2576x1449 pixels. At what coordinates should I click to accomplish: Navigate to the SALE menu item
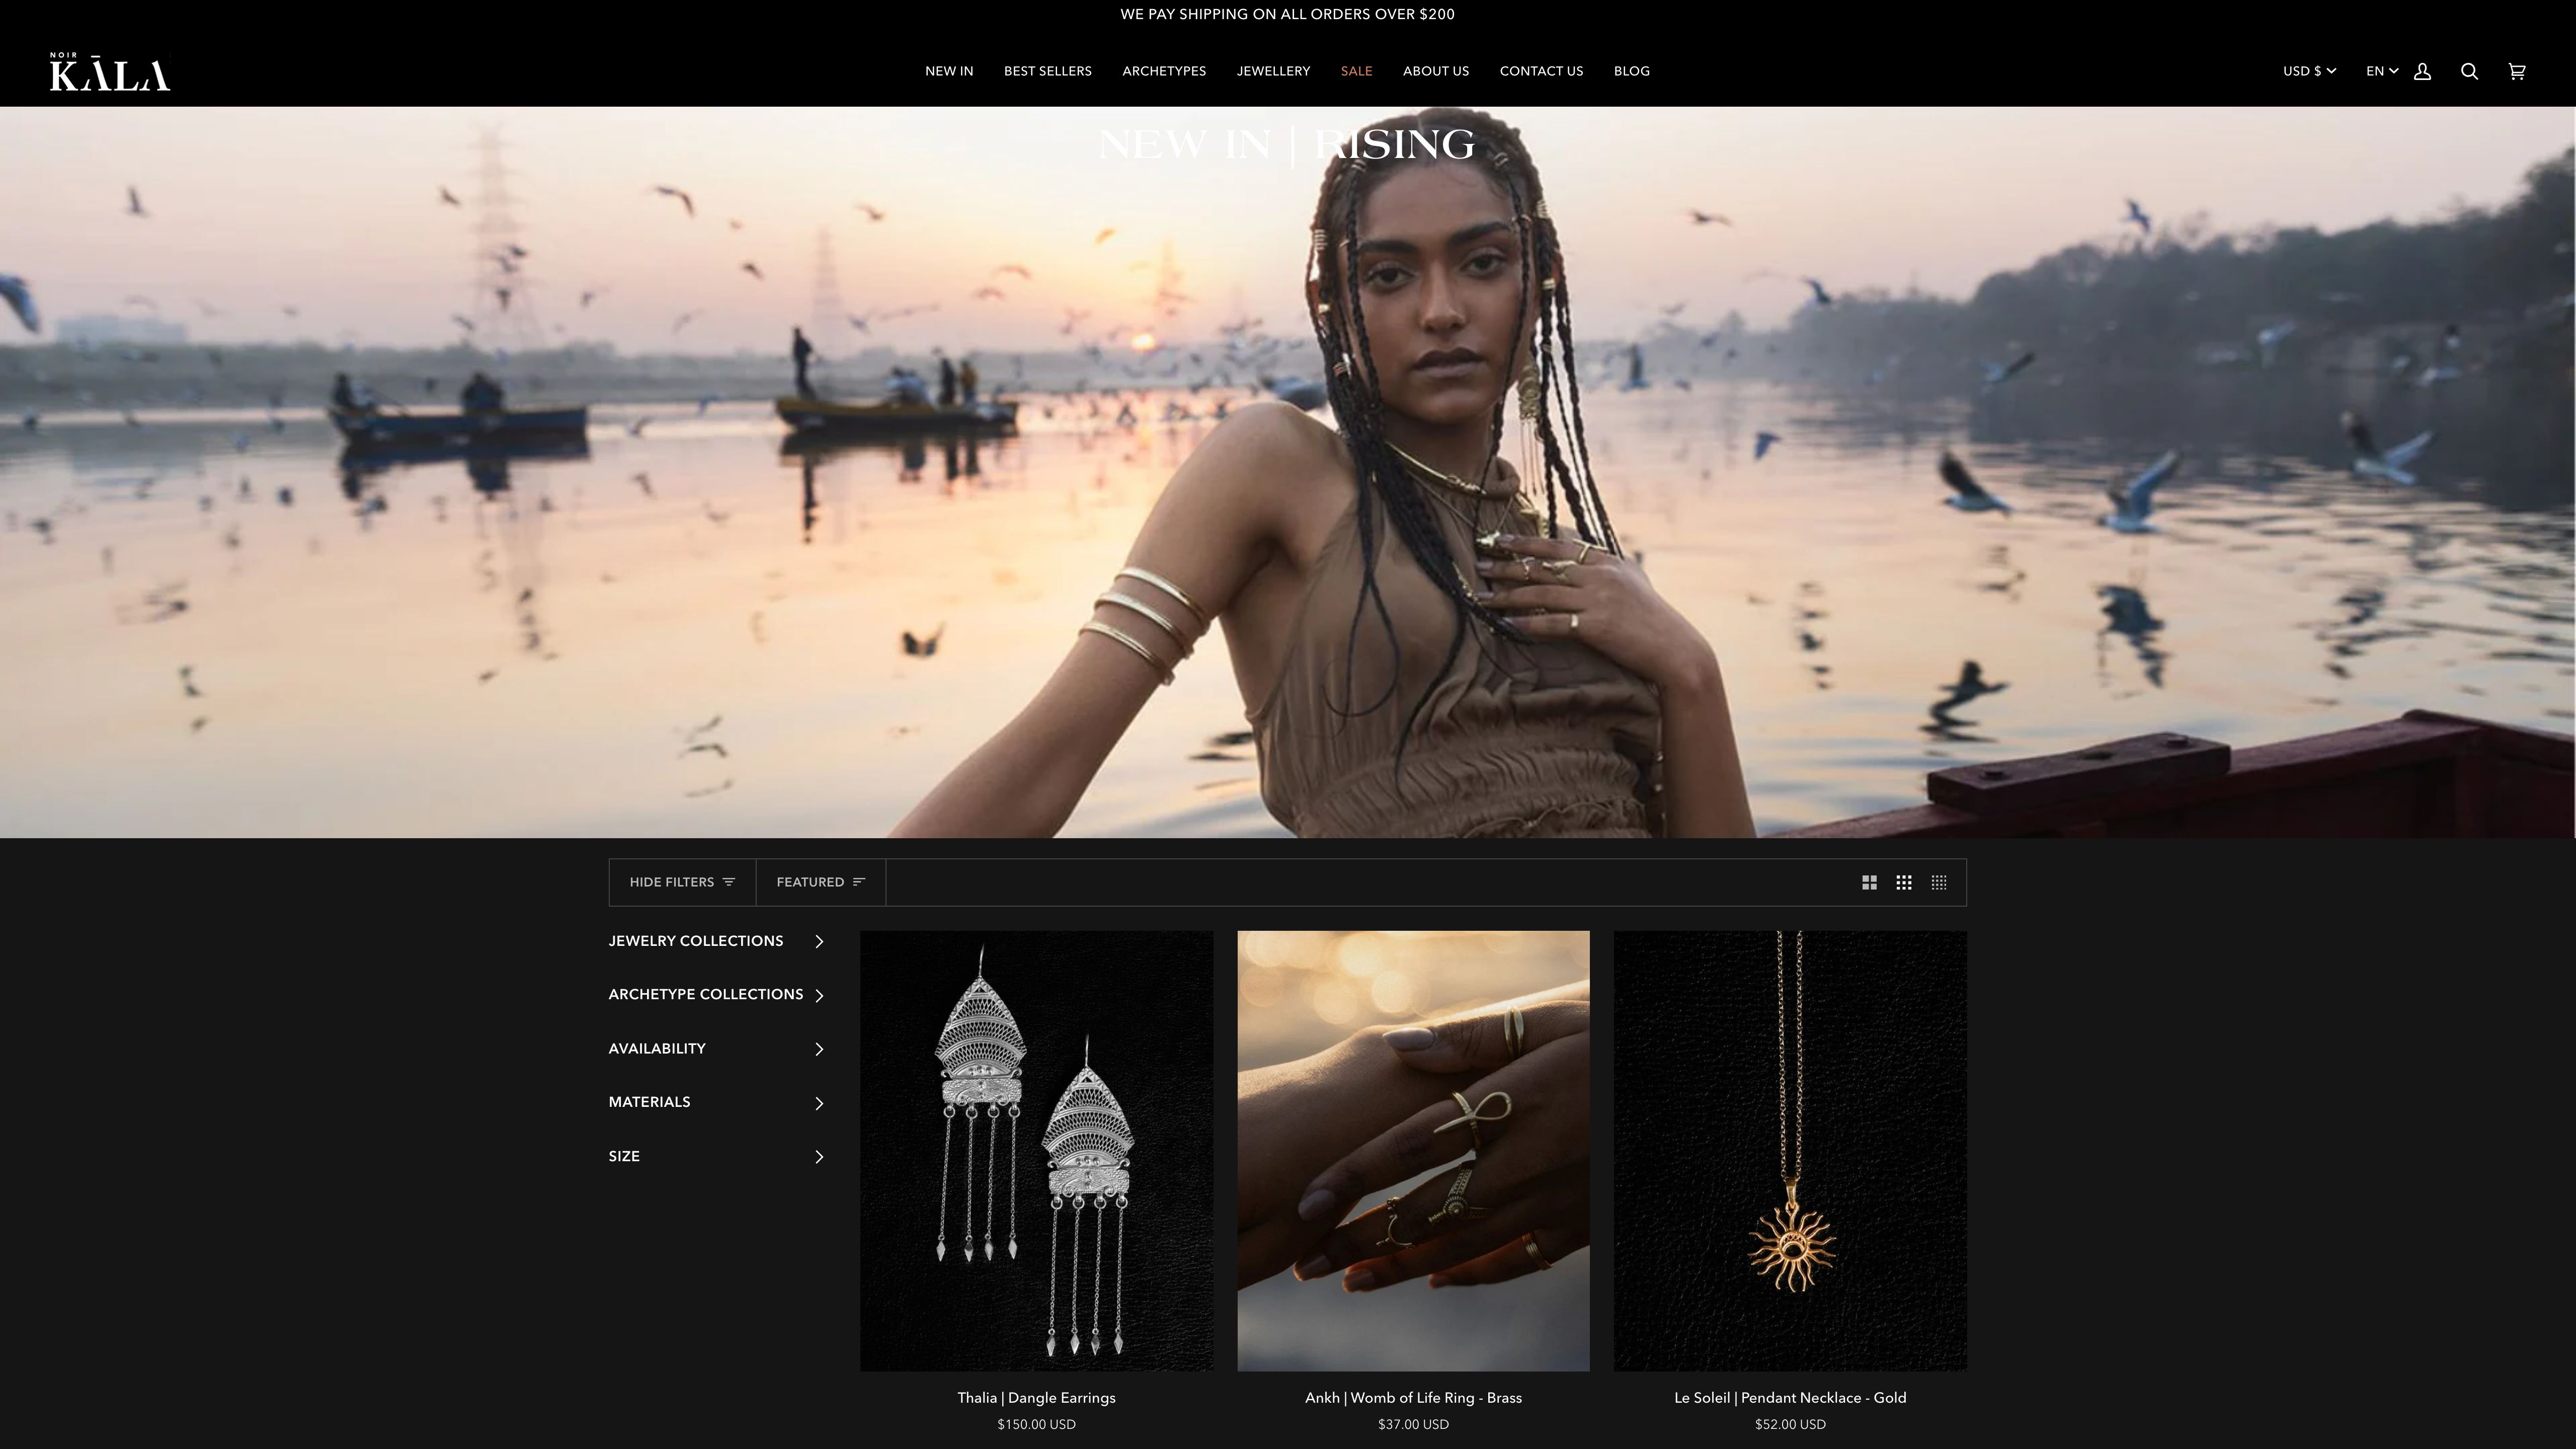[x=1356, y=71]
